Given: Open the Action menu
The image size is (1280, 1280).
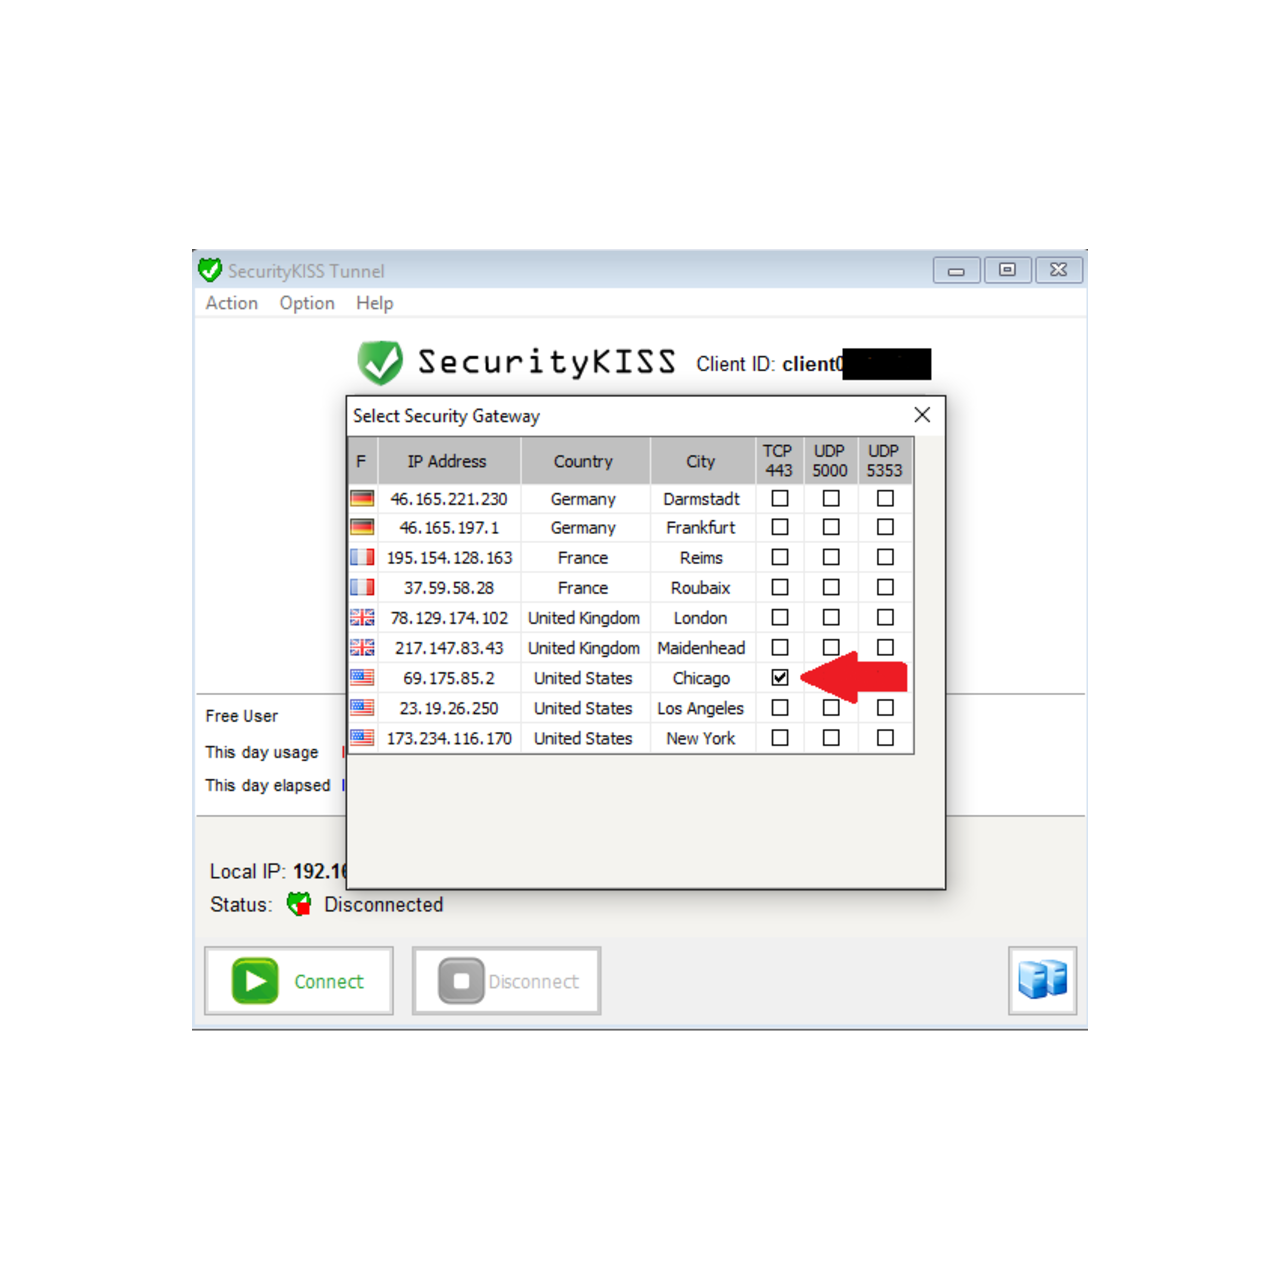Looking at the screenshot, I should (231, 303).
